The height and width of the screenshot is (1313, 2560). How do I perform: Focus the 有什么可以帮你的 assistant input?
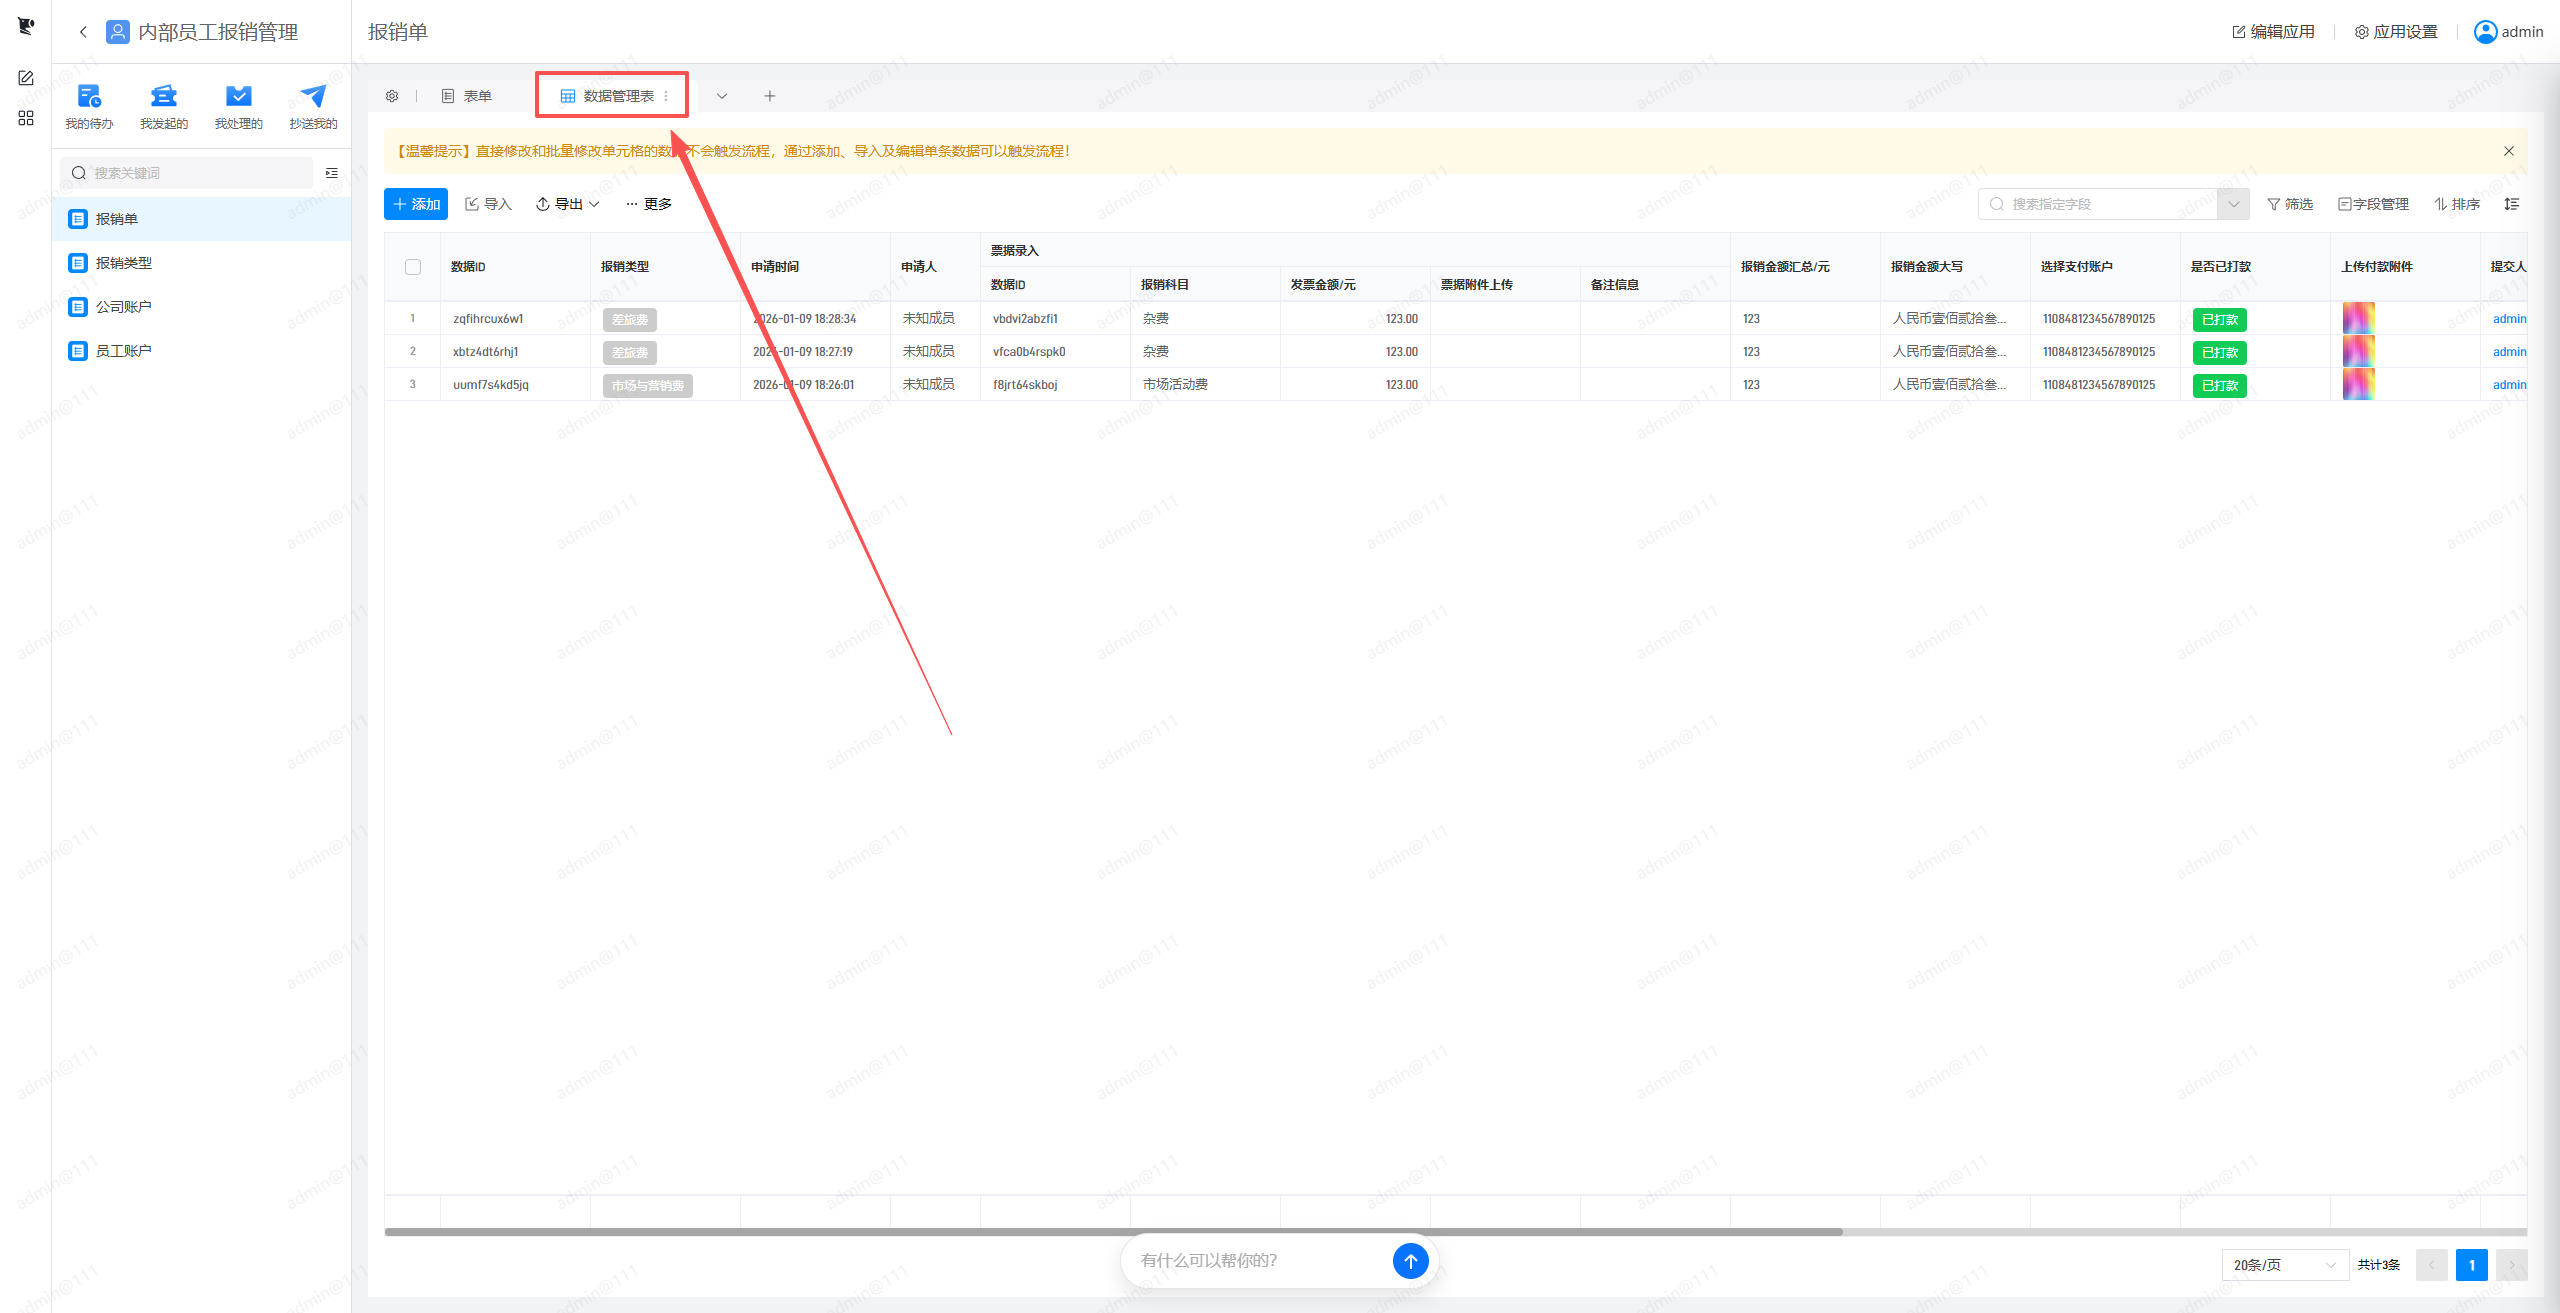point(1262,1261)
